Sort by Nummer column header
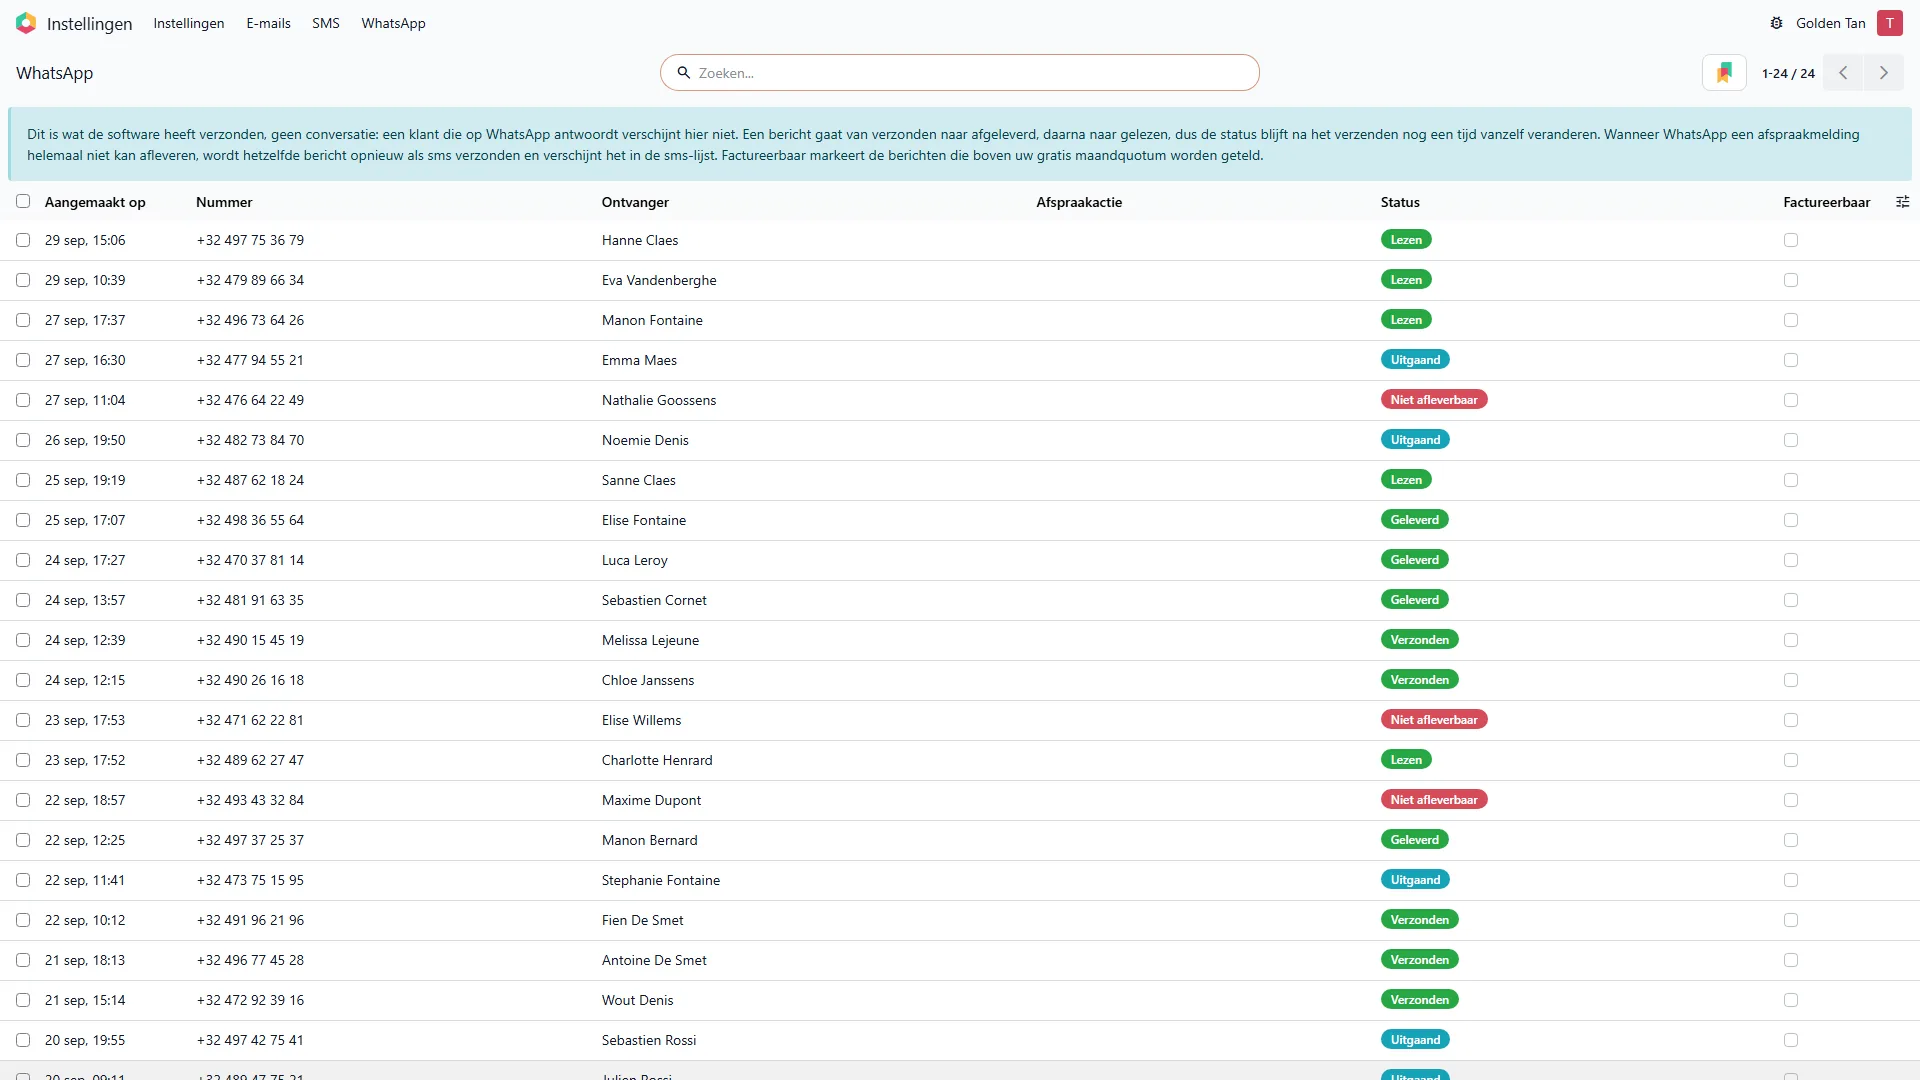Image resolution: width=1920 pixels, height=1080 pixels. (x=224, y=202)
